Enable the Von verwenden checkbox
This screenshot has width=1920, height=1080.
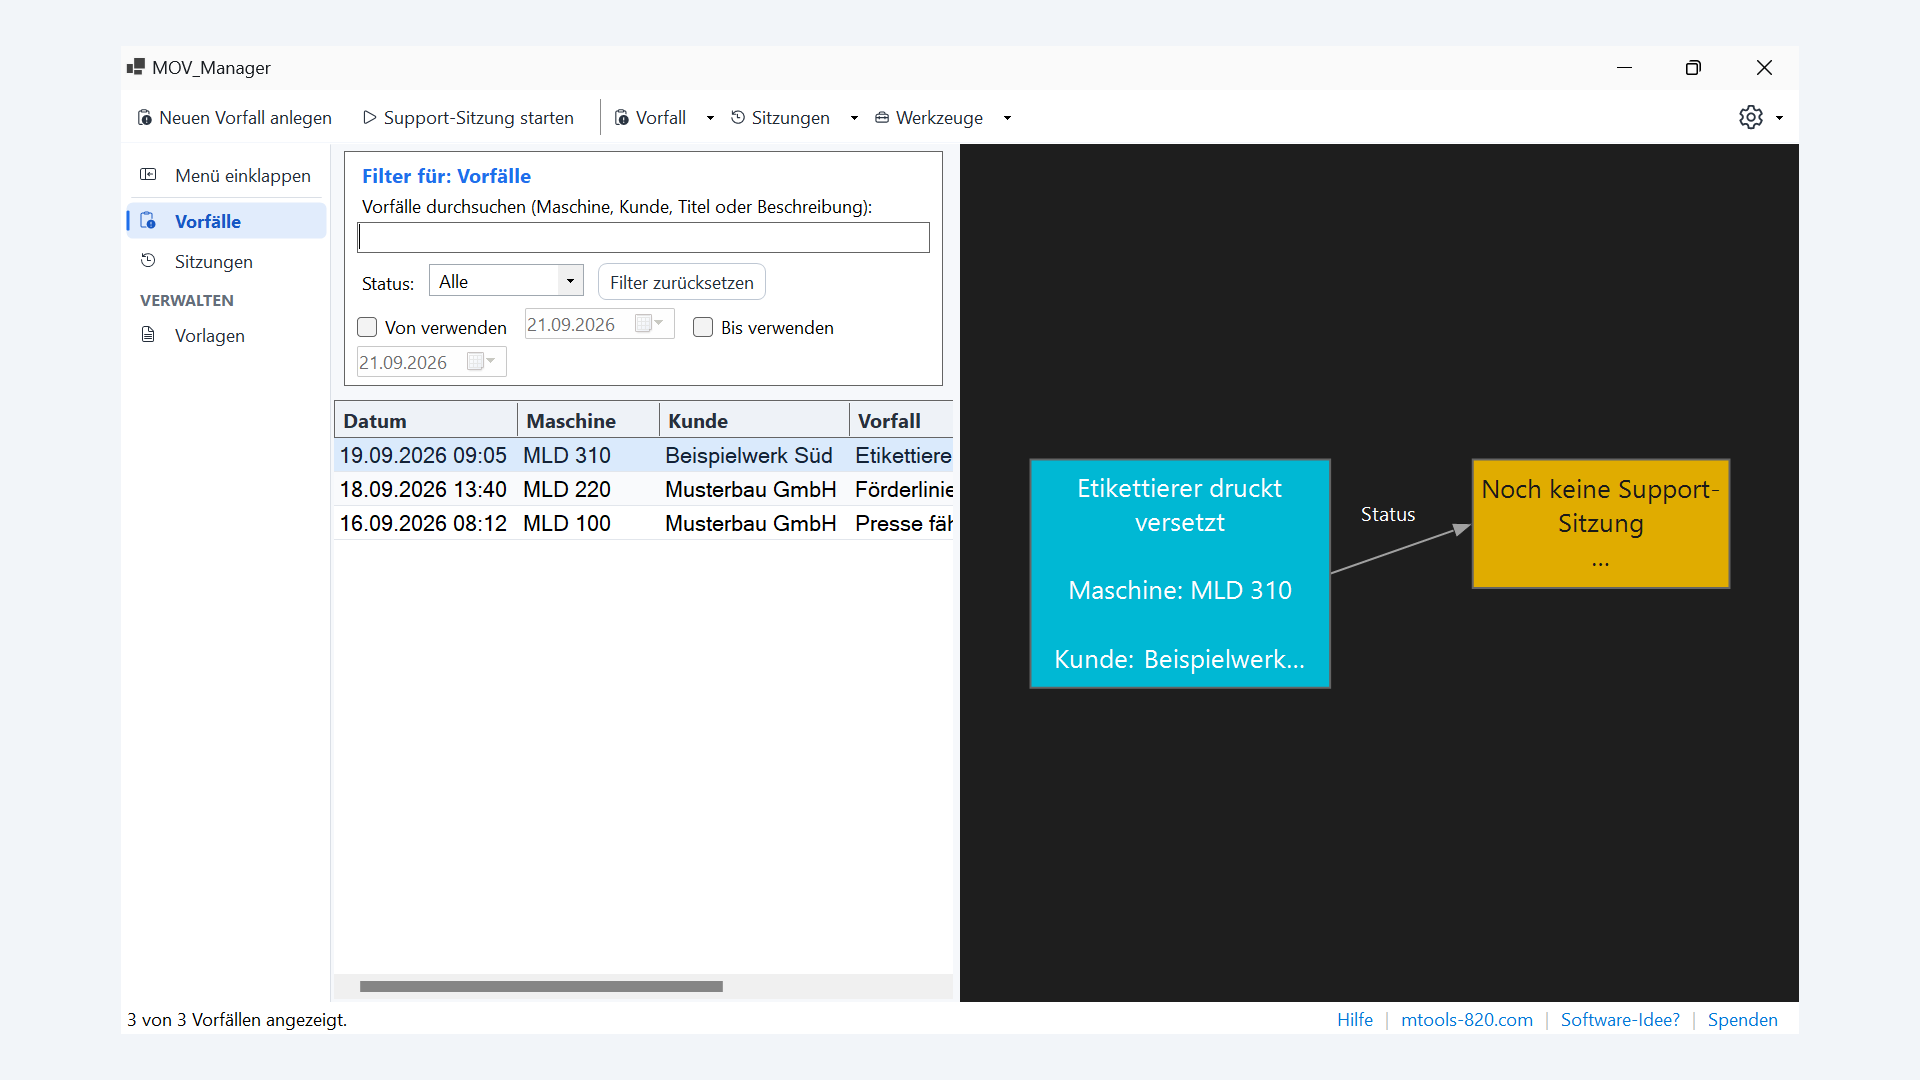[x=367, y=327]
